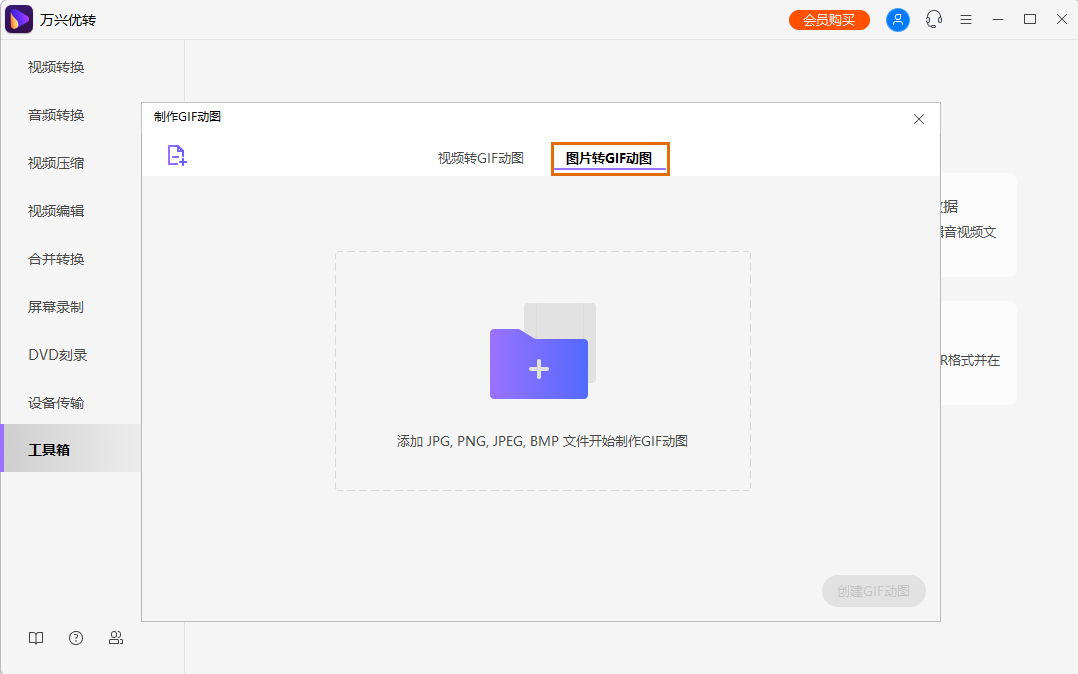Switch to 视频转GIF动图 tab

pyautogui.click(x=481, y=158)
